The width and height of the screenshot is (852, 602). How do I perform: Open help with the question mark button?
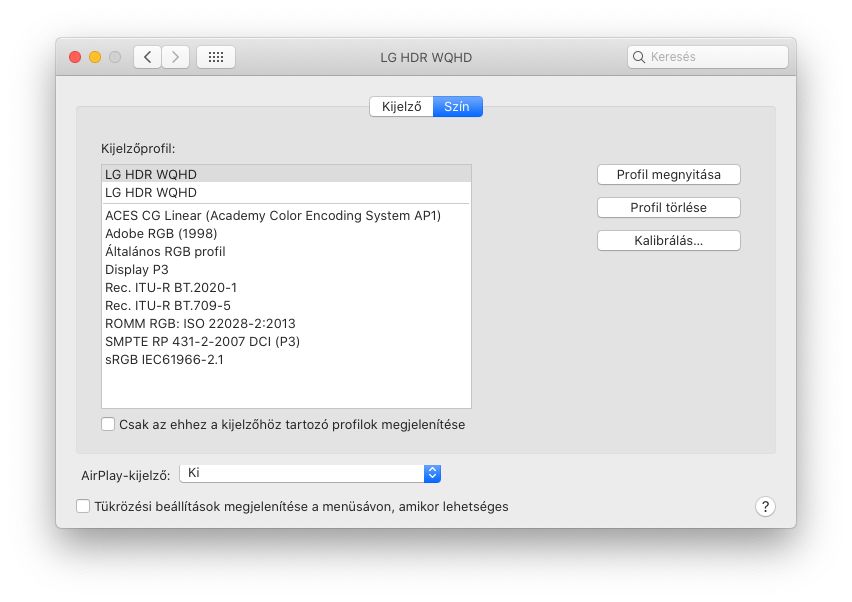click(765, 506)
